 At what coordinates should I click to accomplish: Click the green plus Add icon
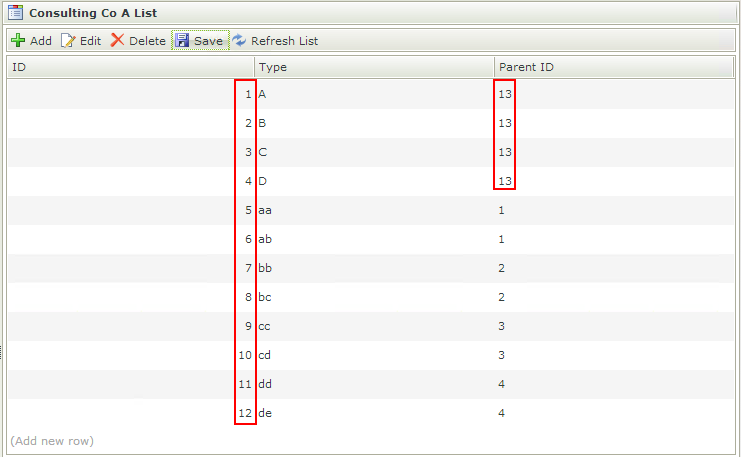(18, 41)
